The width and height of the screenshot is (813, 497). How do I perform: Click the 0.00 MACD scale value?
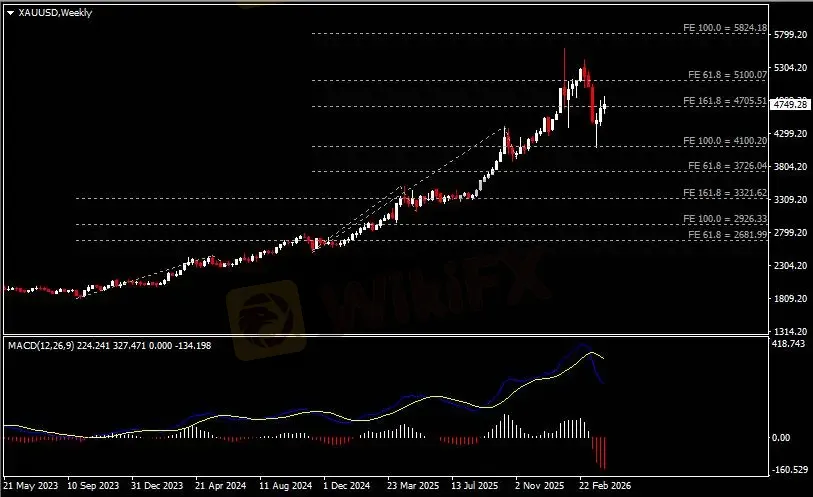click(781, 438)
